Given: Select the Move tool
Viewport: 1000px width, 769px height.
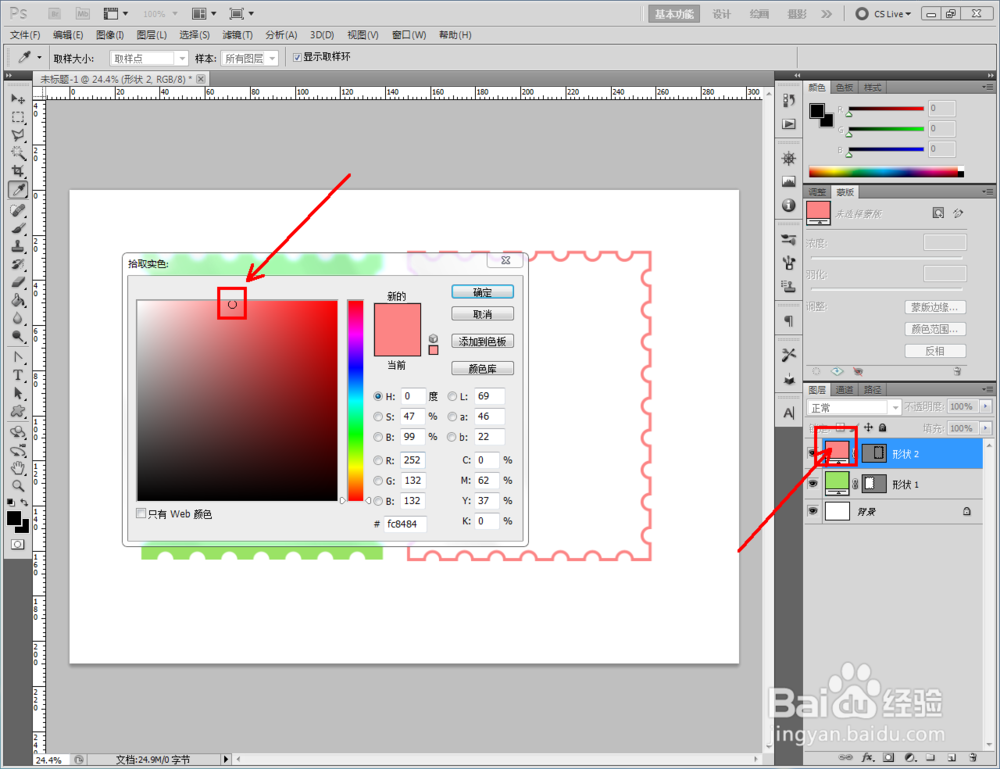Looking at the screenshot, I should [18, 99].
